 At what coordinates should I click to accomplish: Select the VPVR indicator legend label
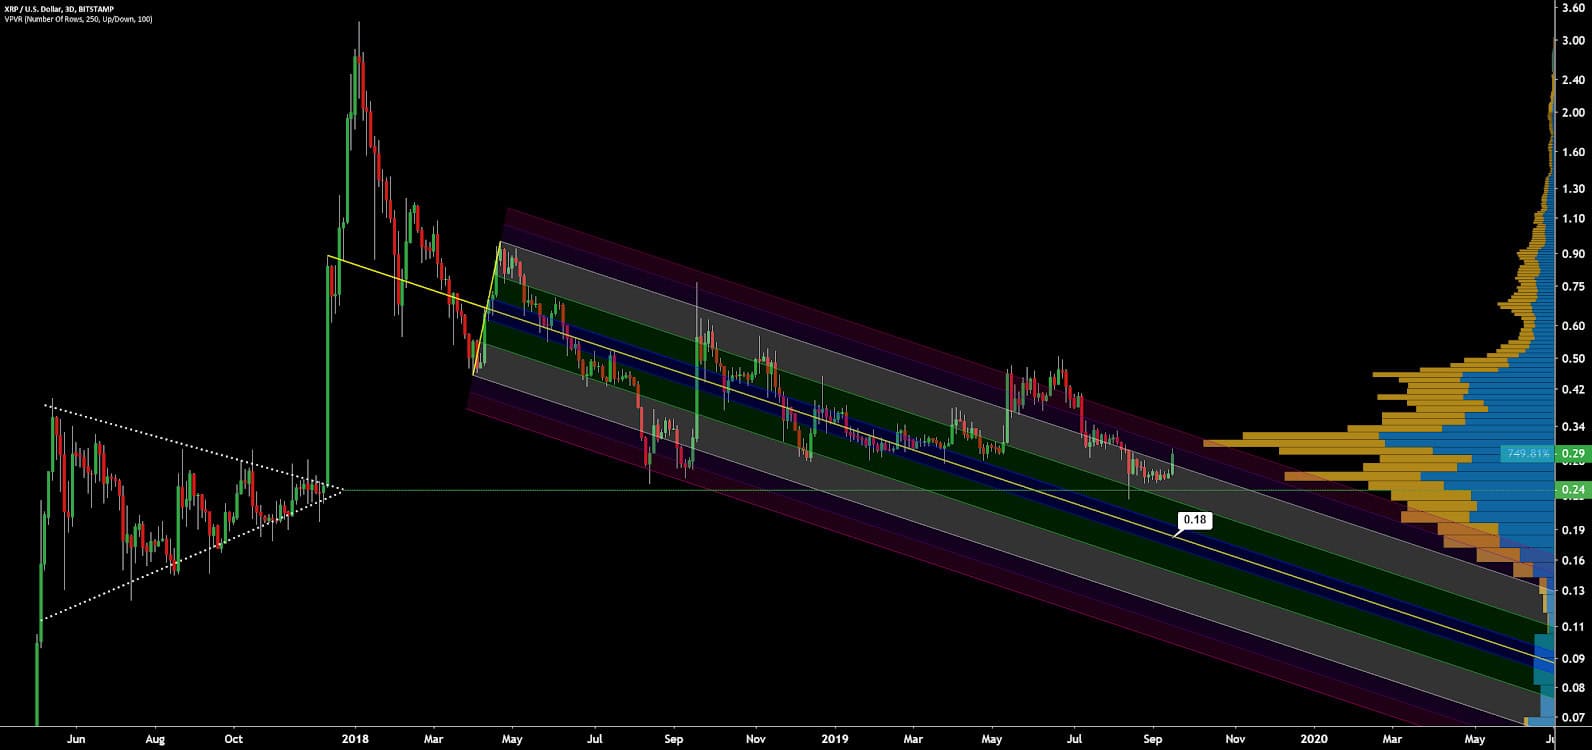point(78,19)
